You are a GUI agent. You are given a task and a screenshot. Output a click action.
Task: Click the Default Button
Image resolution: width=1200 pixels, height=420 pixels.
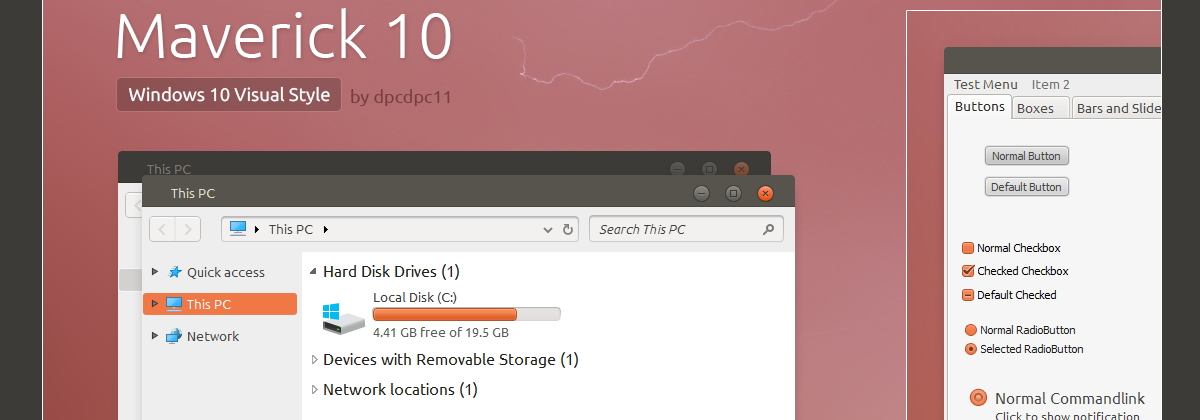(x=1027, y=187)
